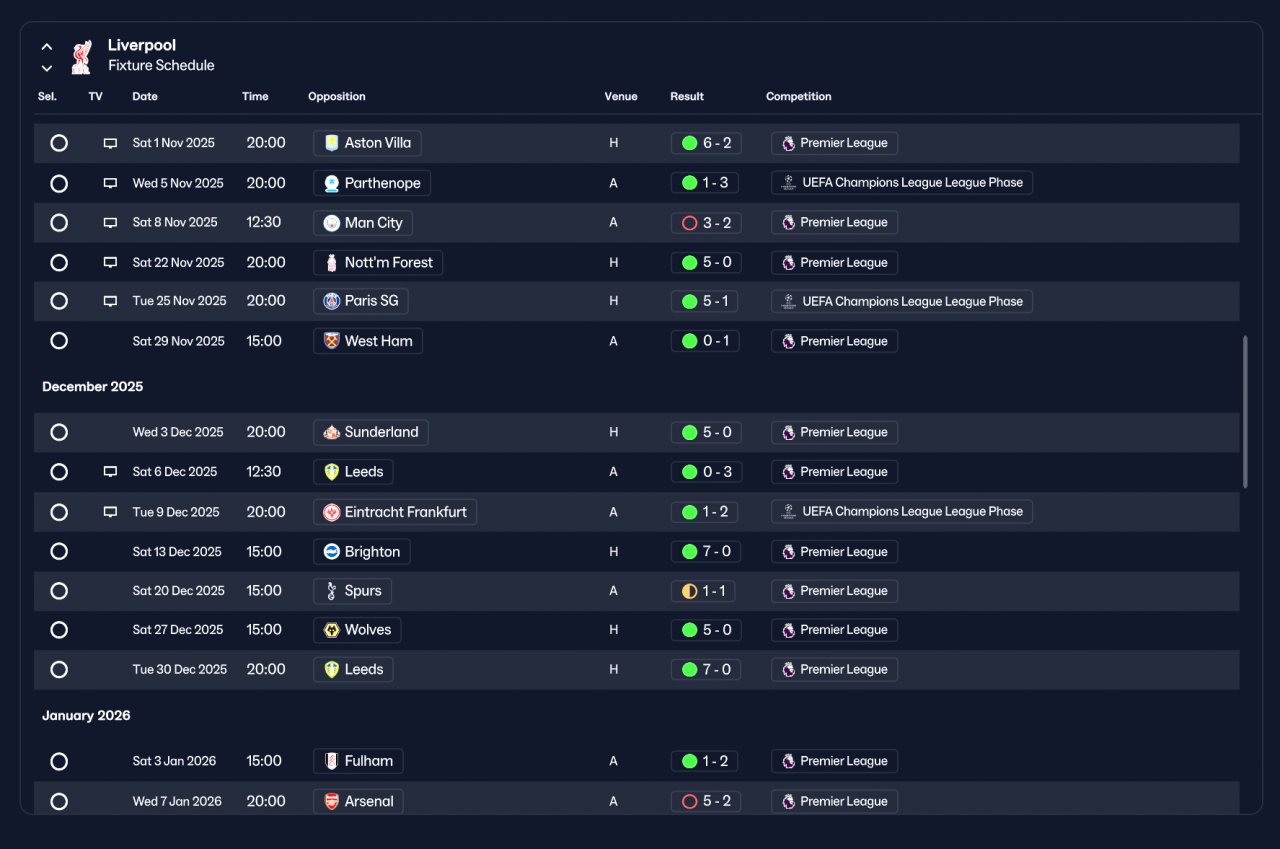Viewport: 1280px width, 849px height.
Task: Click the vertical scrollbar thumb on right
Action: [1245, 412]
